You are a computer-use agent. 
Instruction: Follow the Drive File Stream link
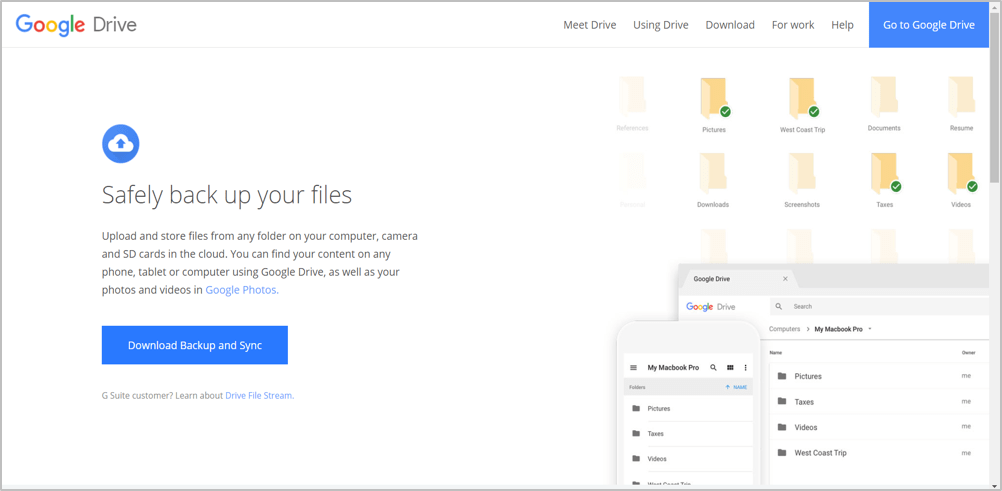click(x=259, y=396)
